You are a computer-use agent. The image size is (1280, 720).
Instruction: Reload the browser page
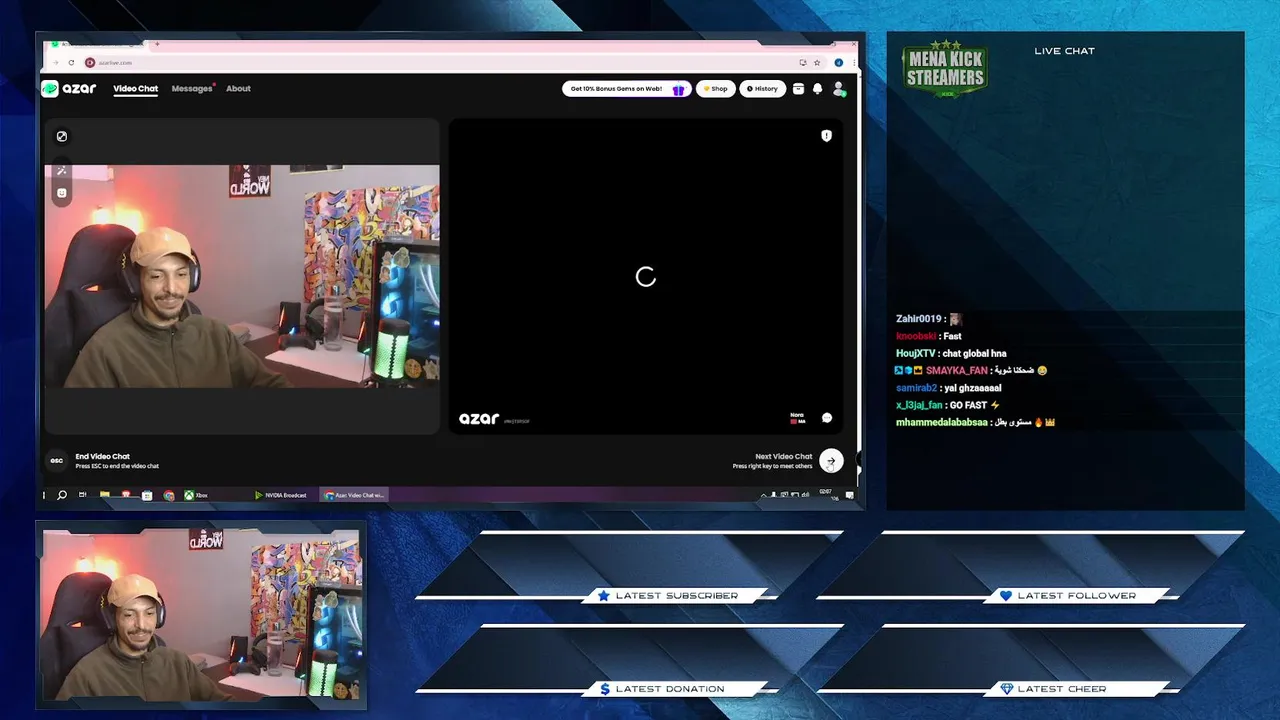(x=71, y=62)
